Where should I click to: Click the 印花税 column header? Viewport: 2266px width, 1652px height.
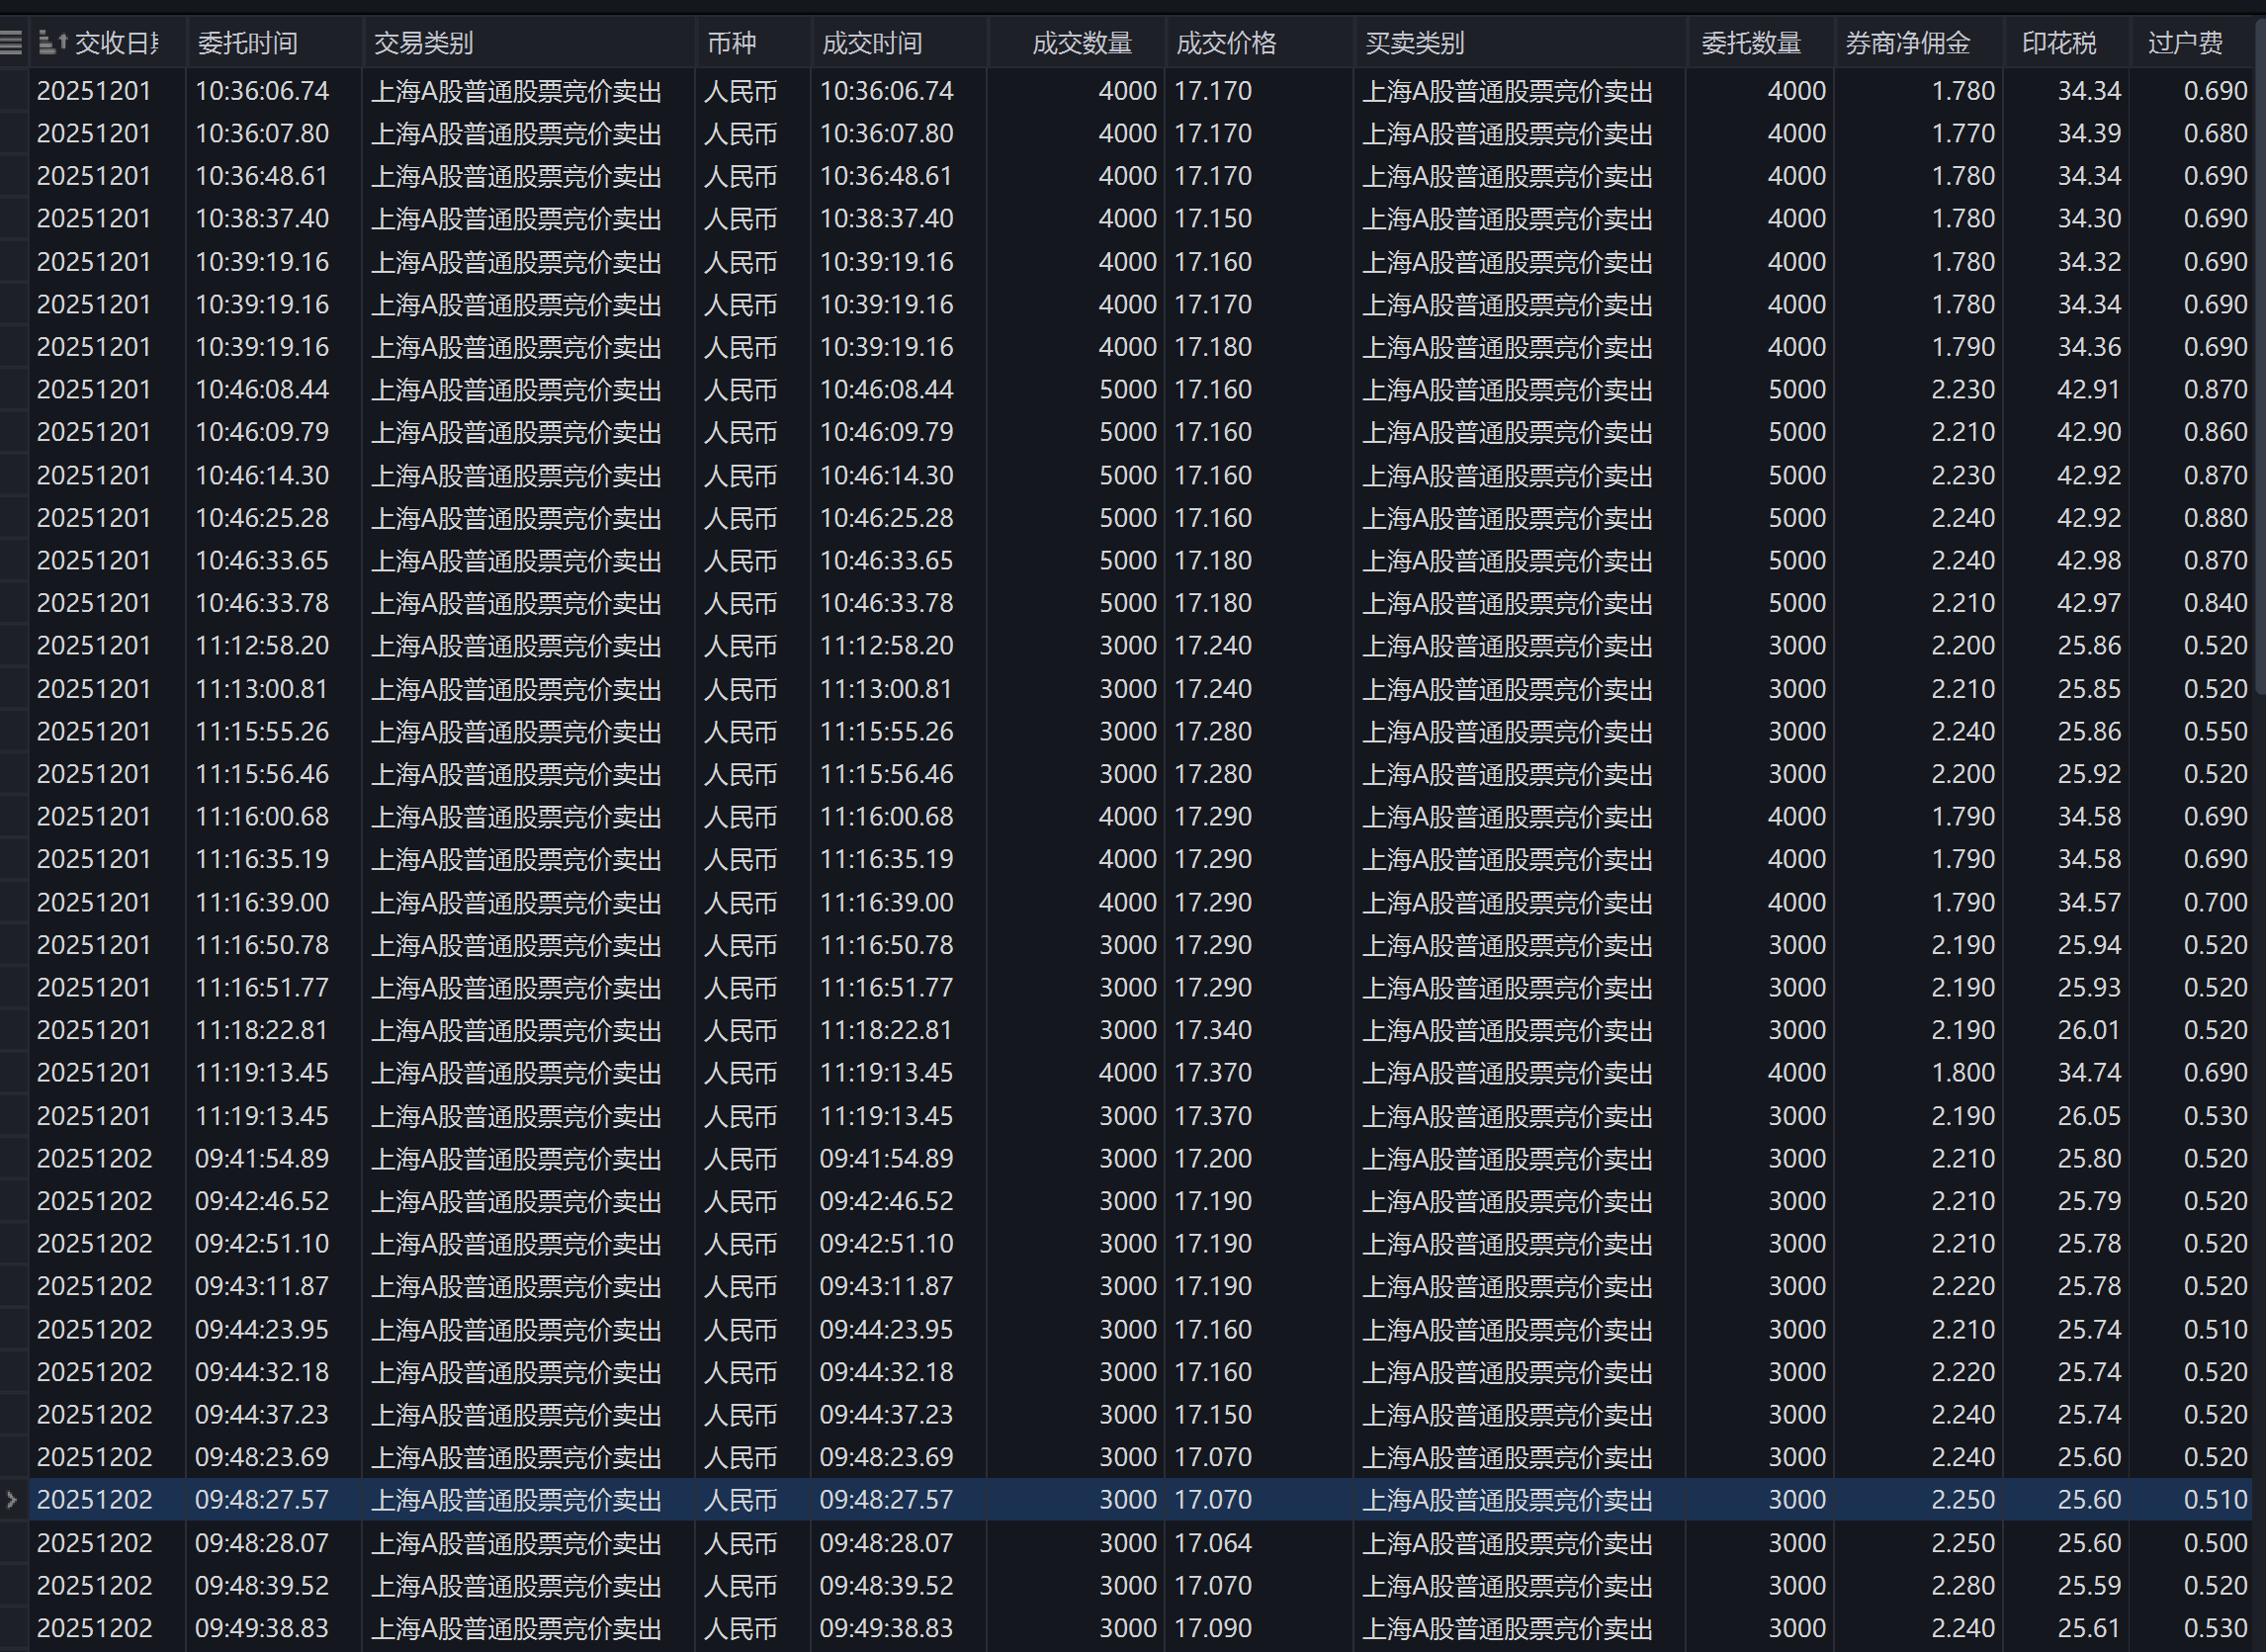(2059, 43)
